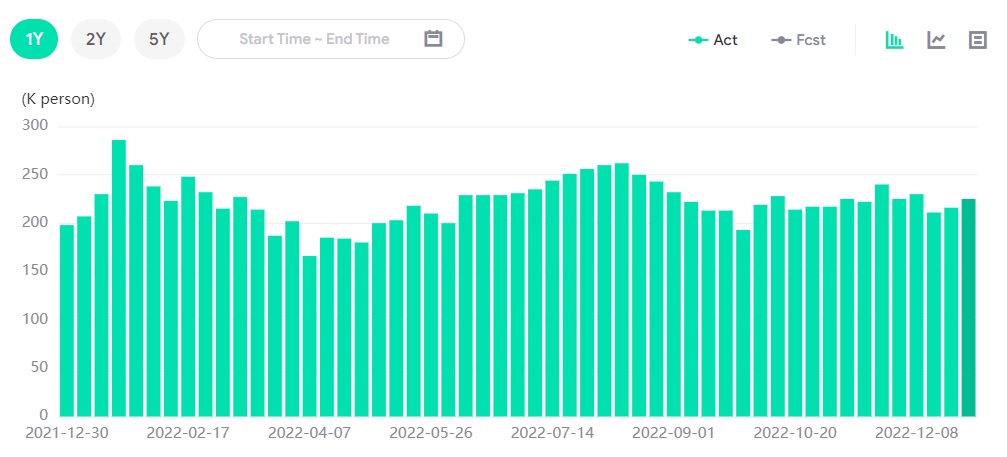
Task: Click the 300 y-axis value label
Action: tap(35, 126)
